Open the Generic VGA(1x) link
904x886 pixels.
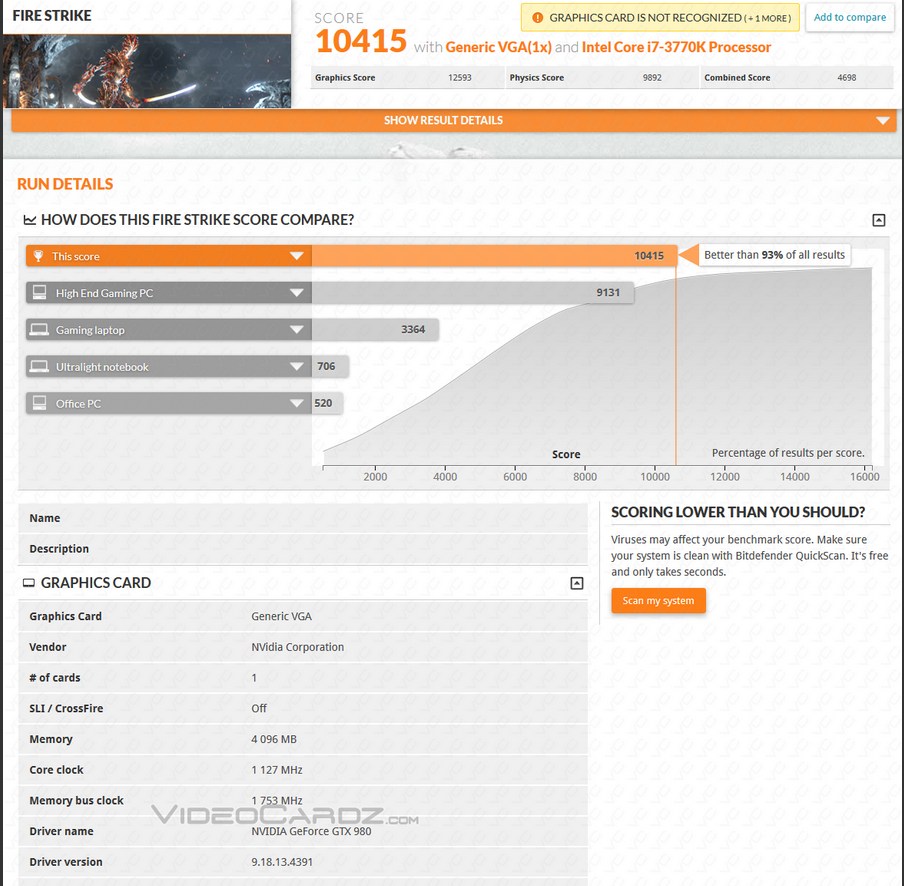498,47
